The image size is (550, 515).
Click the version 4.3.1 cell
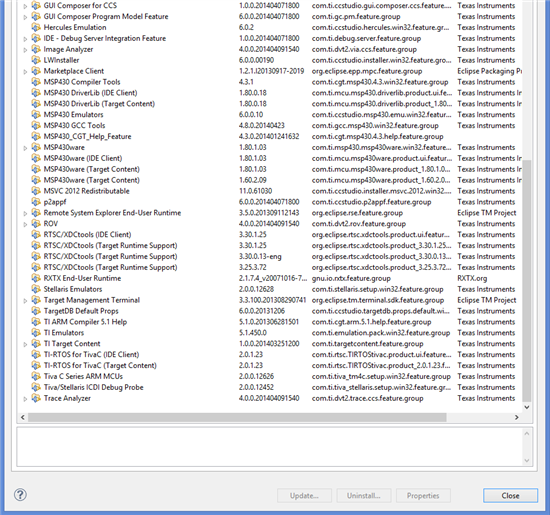coord(246,82)
